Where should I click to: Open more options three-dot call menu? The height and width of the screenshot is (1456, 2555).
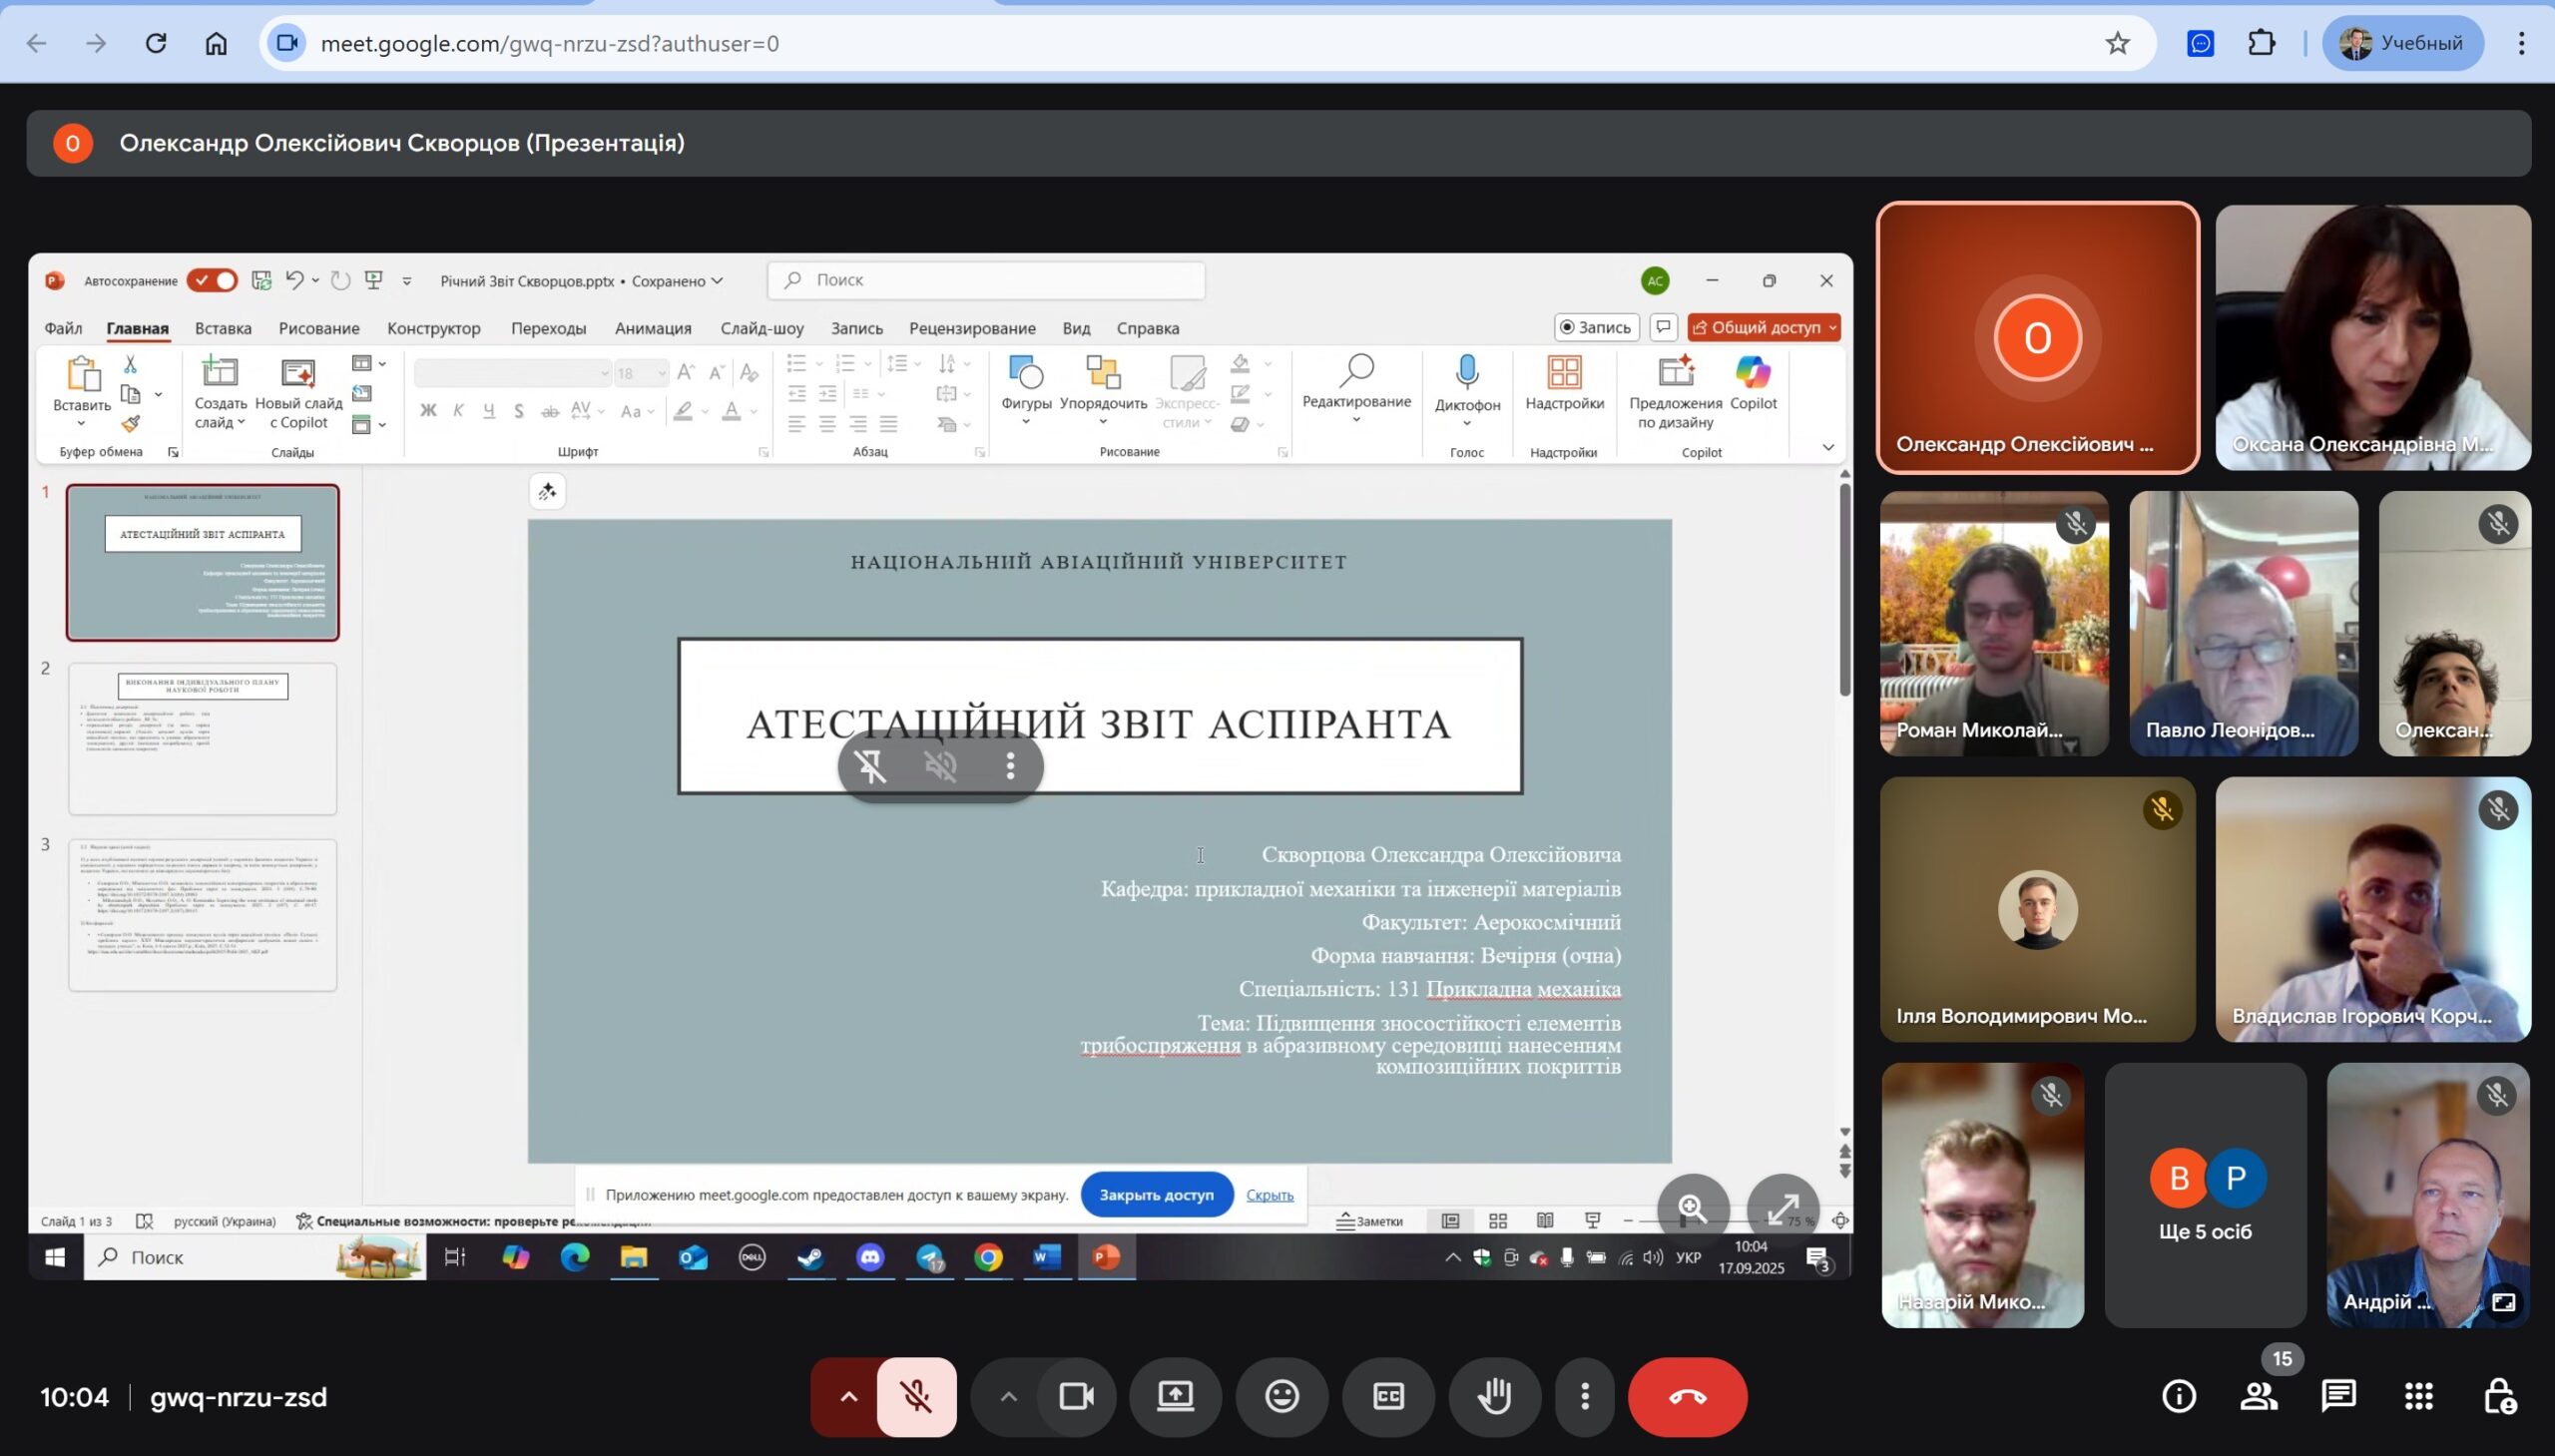(x=1584, y=1396)
